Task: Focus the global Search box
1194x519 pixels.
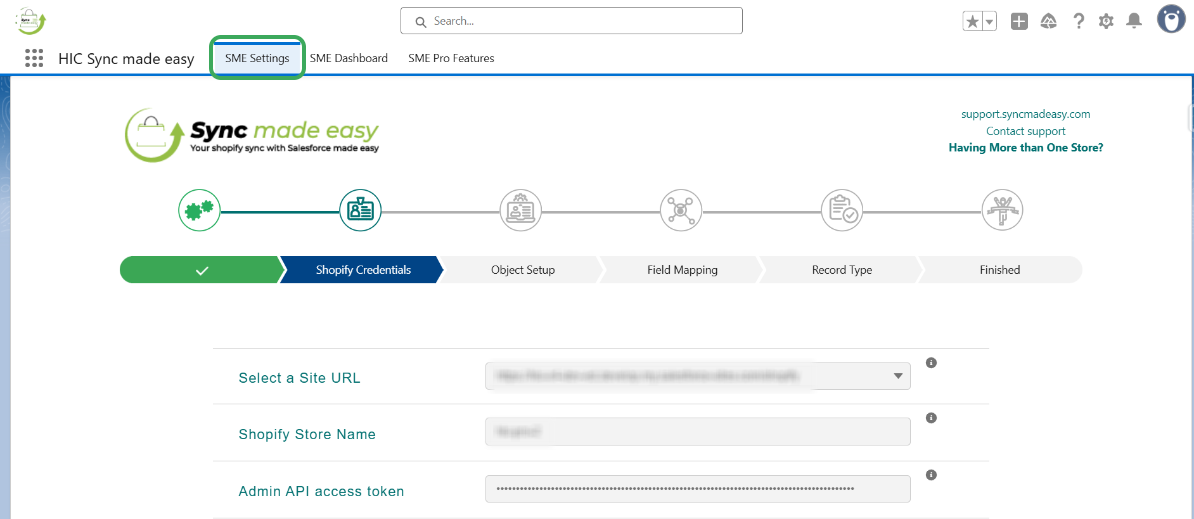Action: [x=571, y=21]
